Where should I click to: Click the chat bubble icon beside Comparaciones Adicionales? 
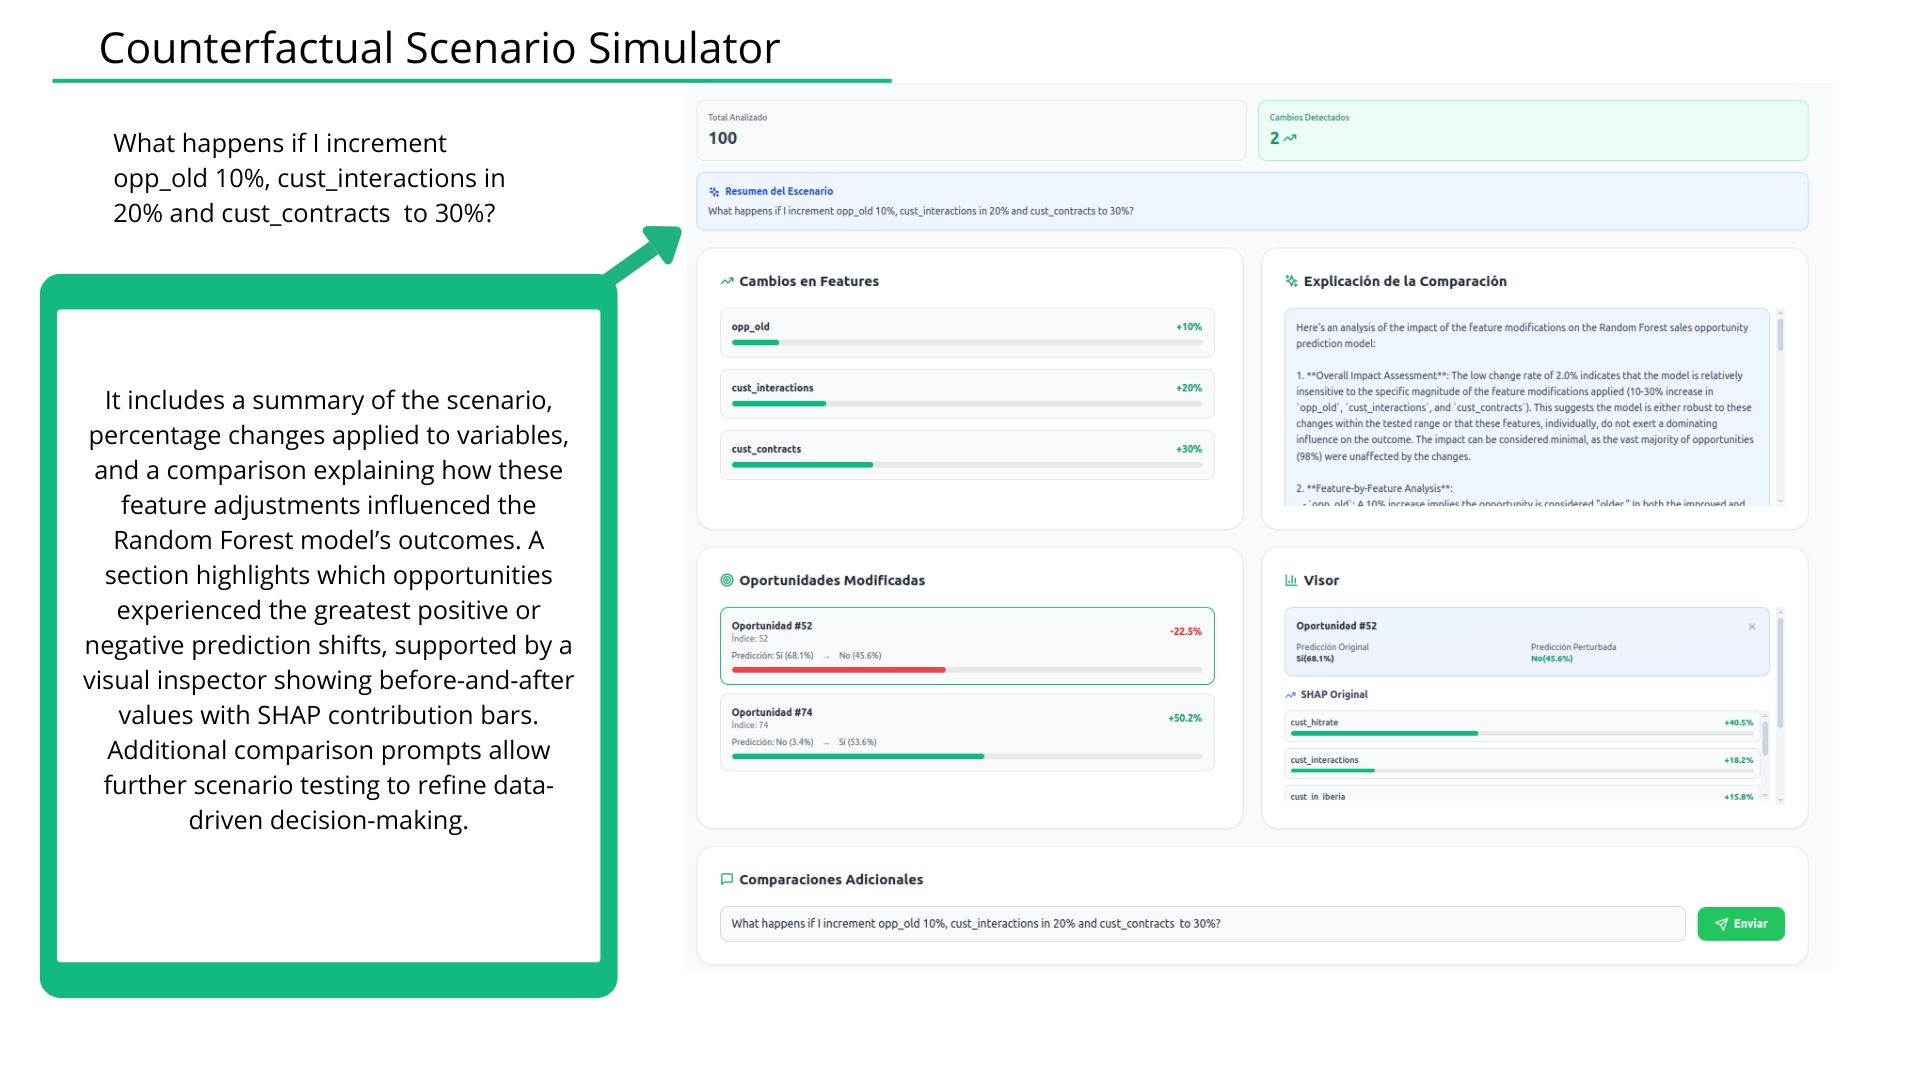(x=727, y=879)
